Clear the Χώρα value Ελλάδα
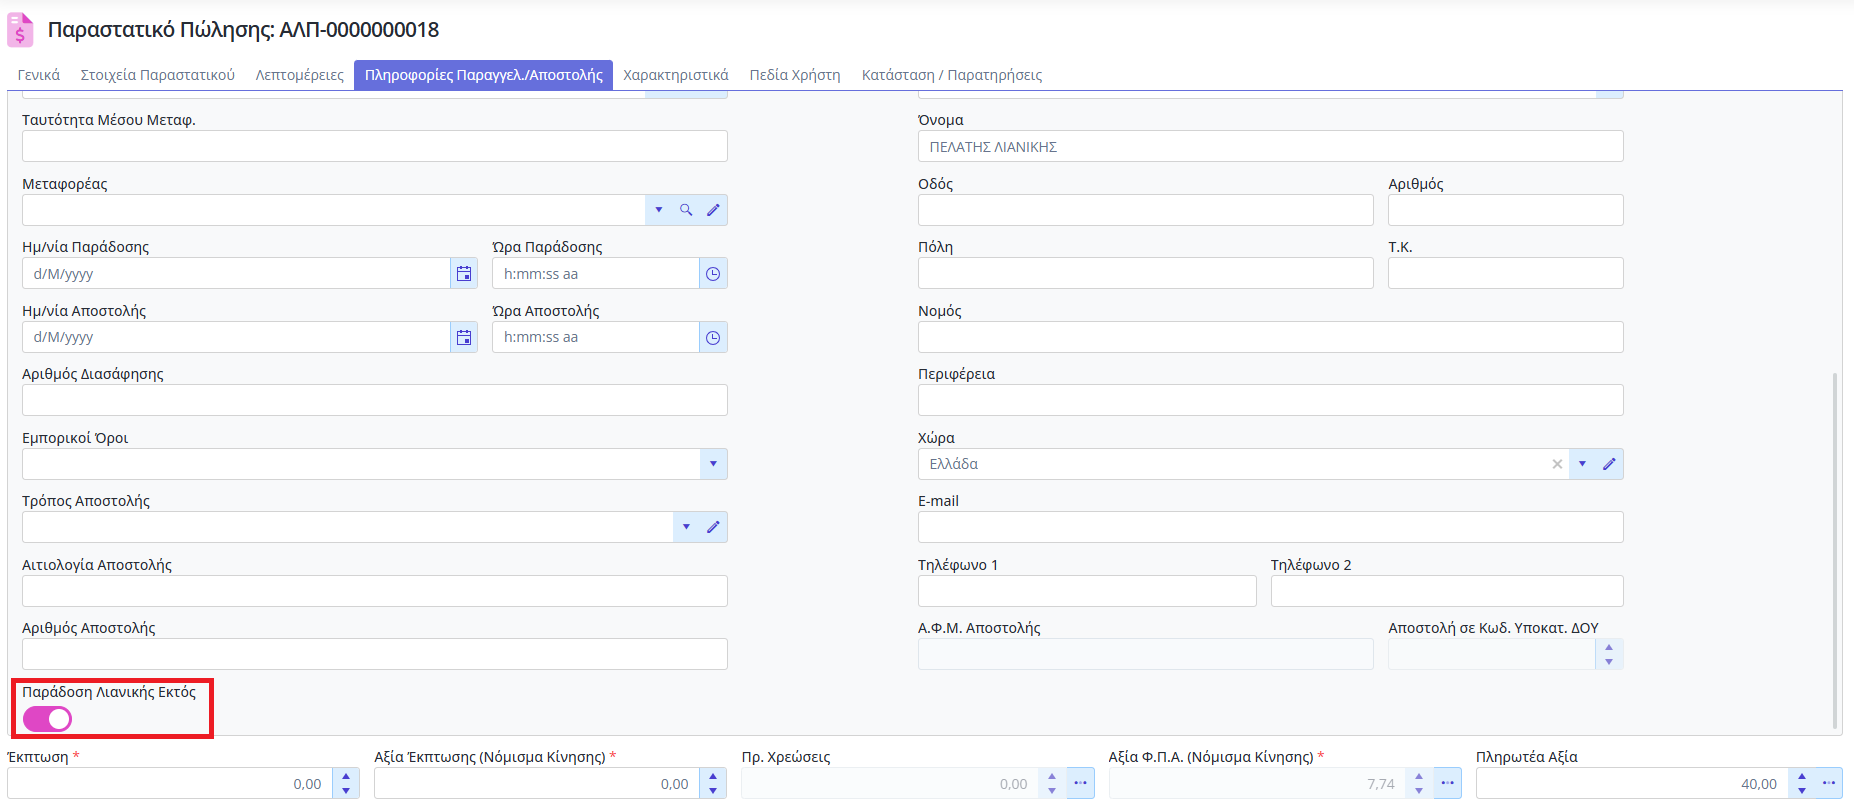1854x808 pixels. pos(1557,464)
